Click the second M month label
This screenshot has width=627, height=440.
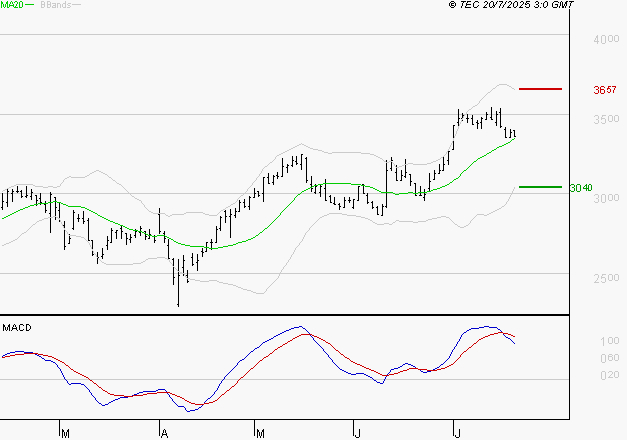(x=260, y=434)
